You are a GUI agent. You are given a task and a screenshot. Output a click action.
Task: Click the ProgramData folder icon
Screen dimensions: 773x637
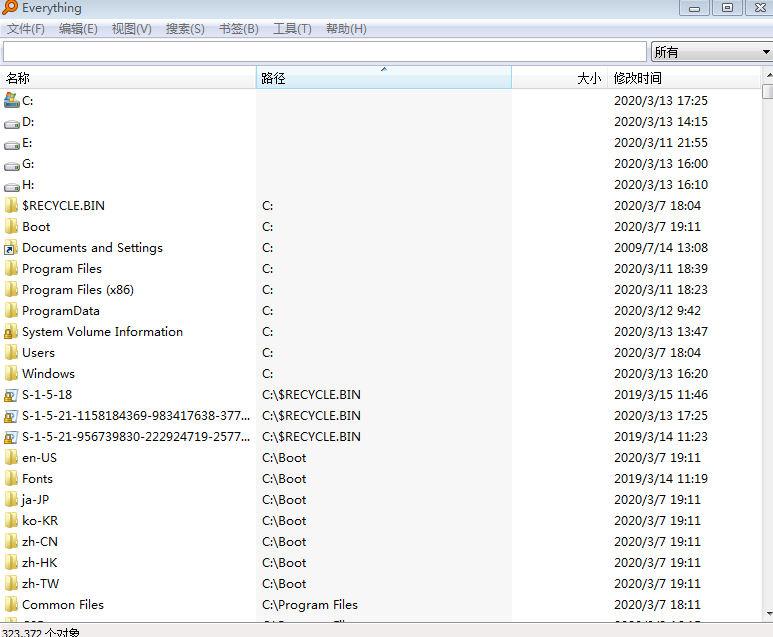(x=11, y=311)
